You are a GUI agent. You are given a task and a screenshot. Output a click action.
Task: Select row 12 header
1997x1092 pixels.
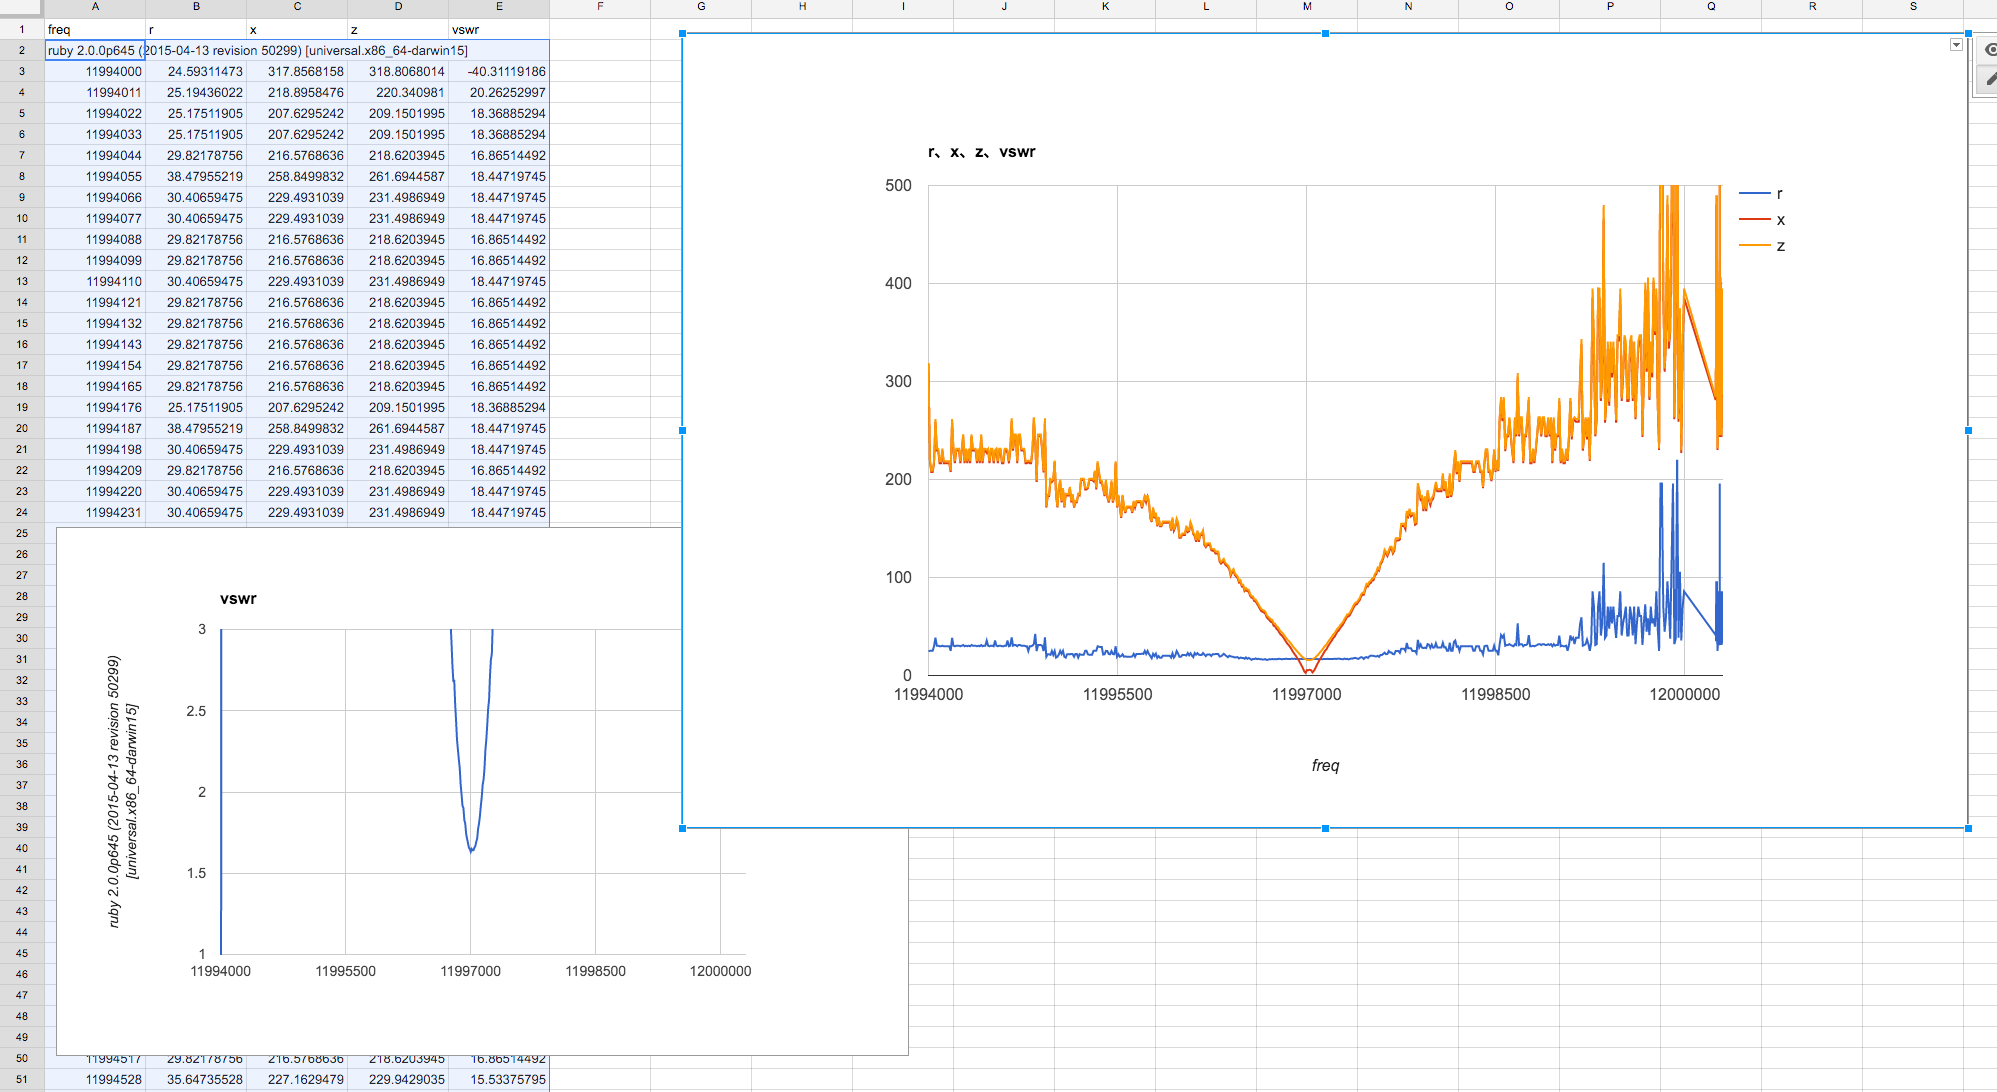21,260
